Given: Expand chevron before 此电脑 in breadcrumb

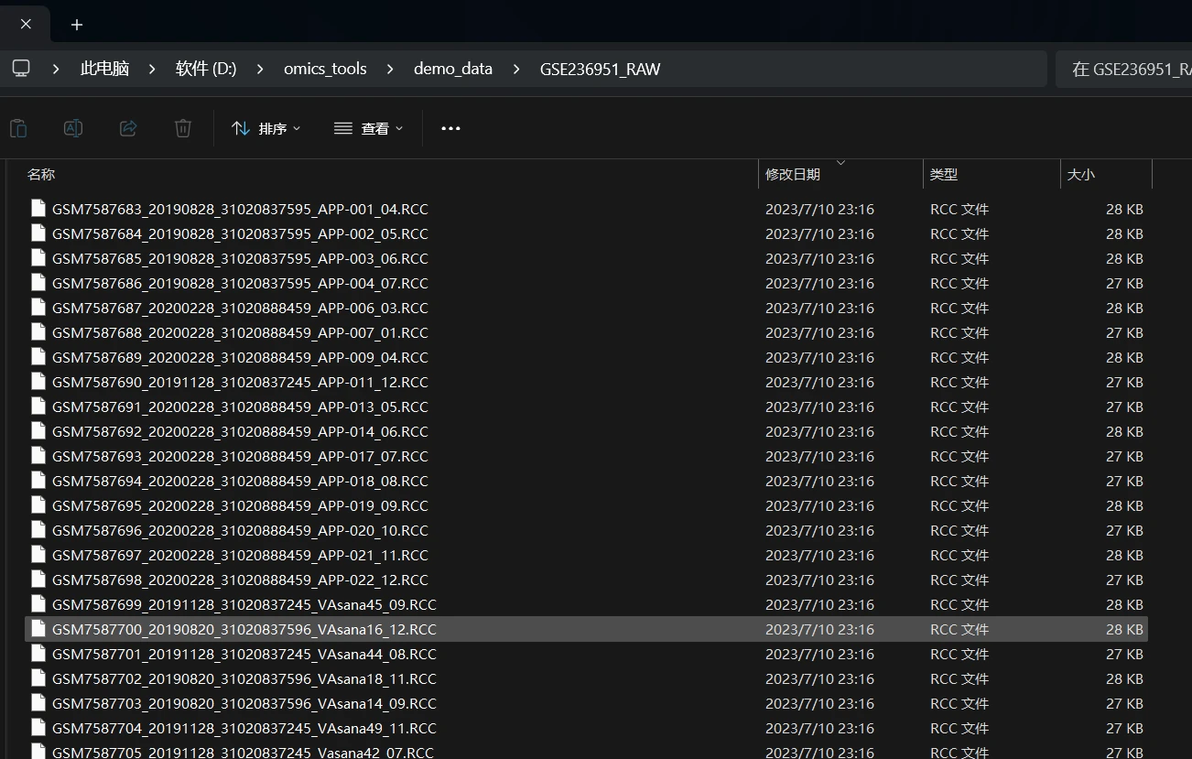Looking at the screenshot, I should (x=55, y=69).
